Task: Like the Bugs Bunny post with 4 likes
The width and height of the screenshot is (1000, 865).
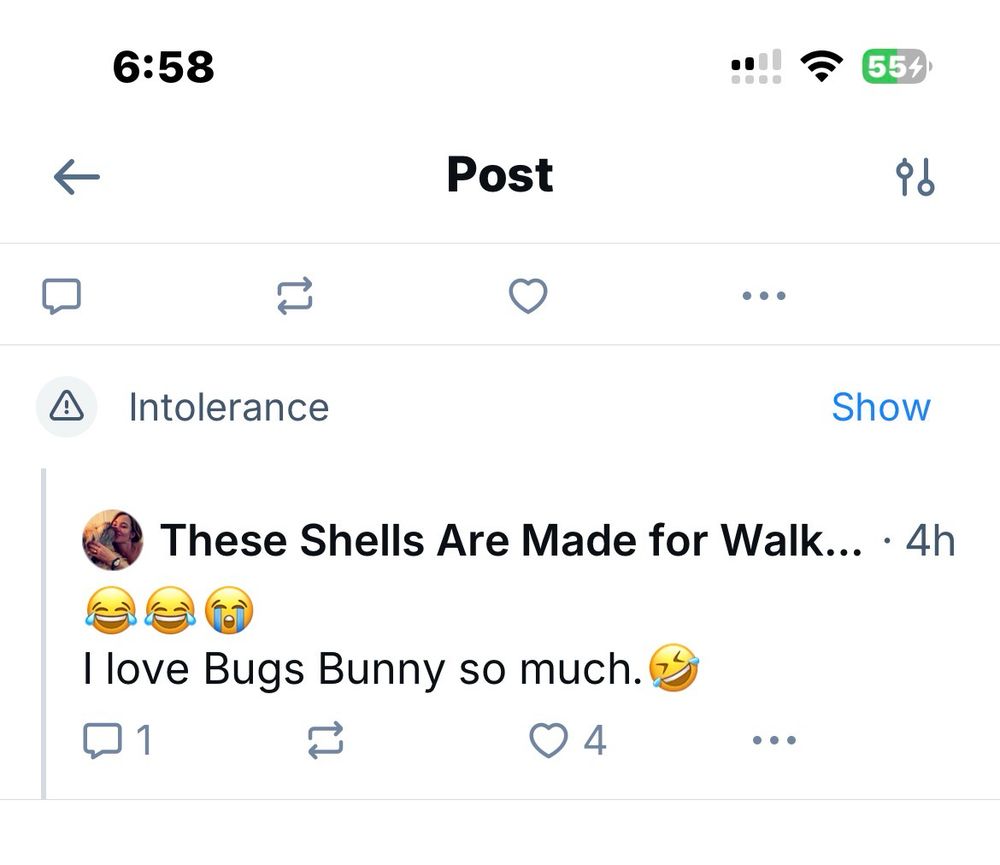Action: point(549,741)
